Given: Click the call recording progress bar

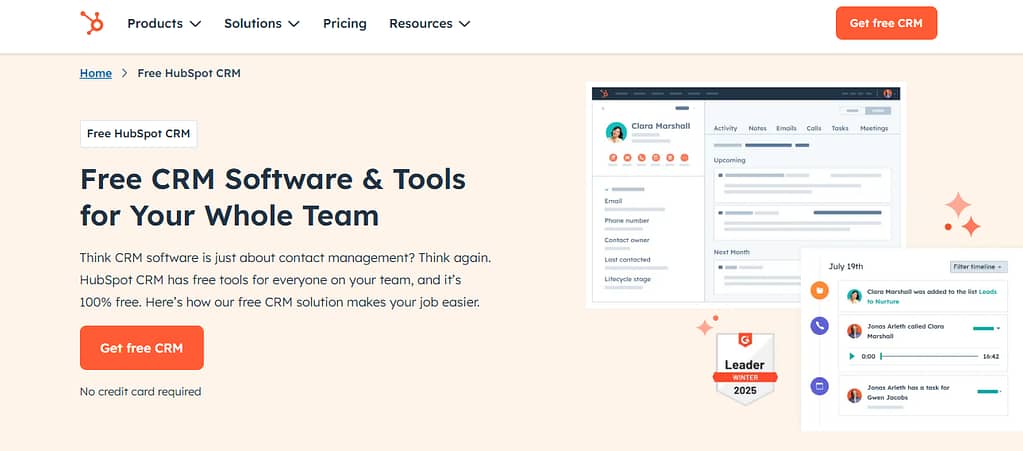Looking at the screenshot, I should pyautogui.click(x=929, y=356).
